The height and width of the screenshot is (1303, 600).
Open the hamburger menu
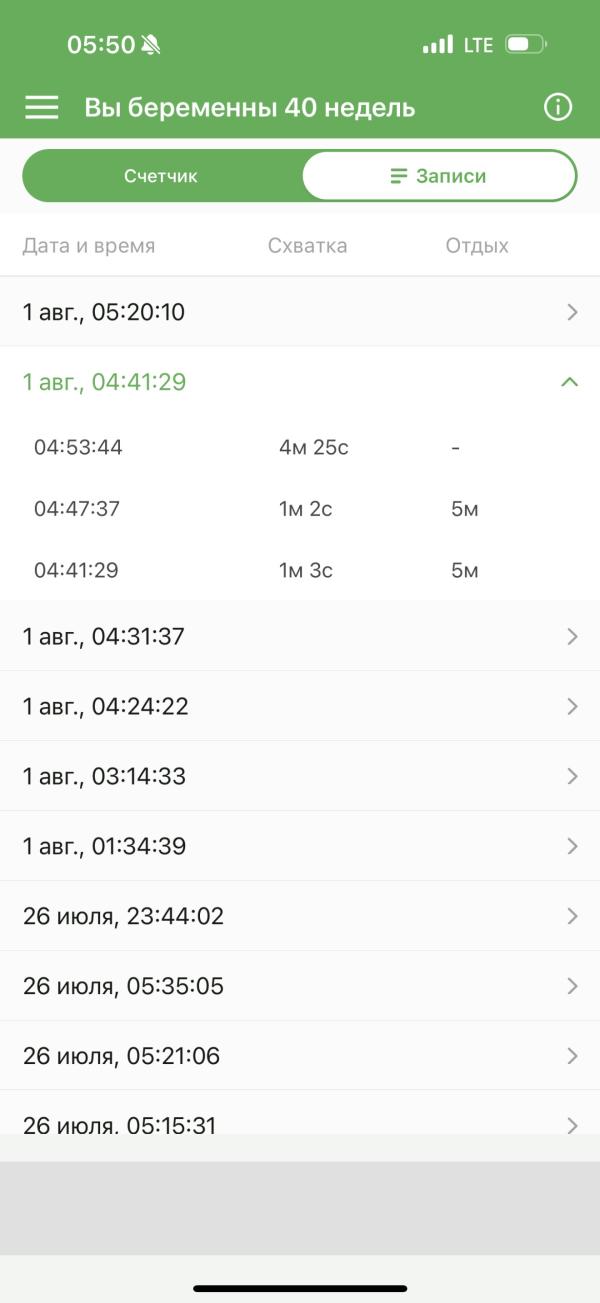point(41,108)
